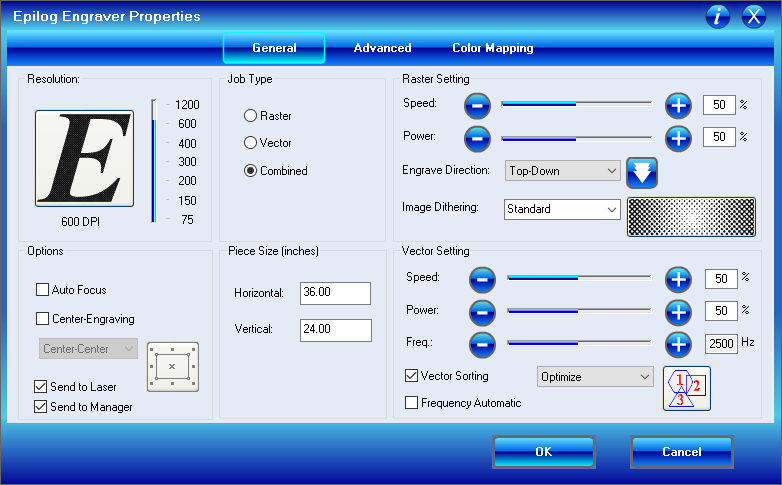Click the vector sorting order icon
Viewport: 782px width, 485px height.
click(687, 389)
